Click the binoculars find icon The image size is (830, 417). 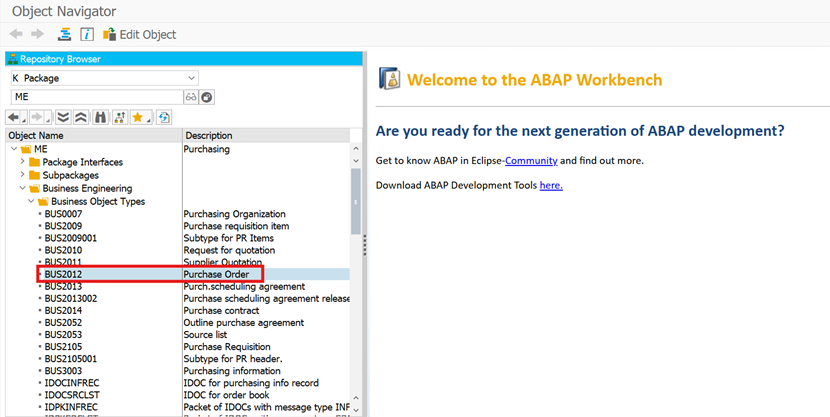click(100, 117)
